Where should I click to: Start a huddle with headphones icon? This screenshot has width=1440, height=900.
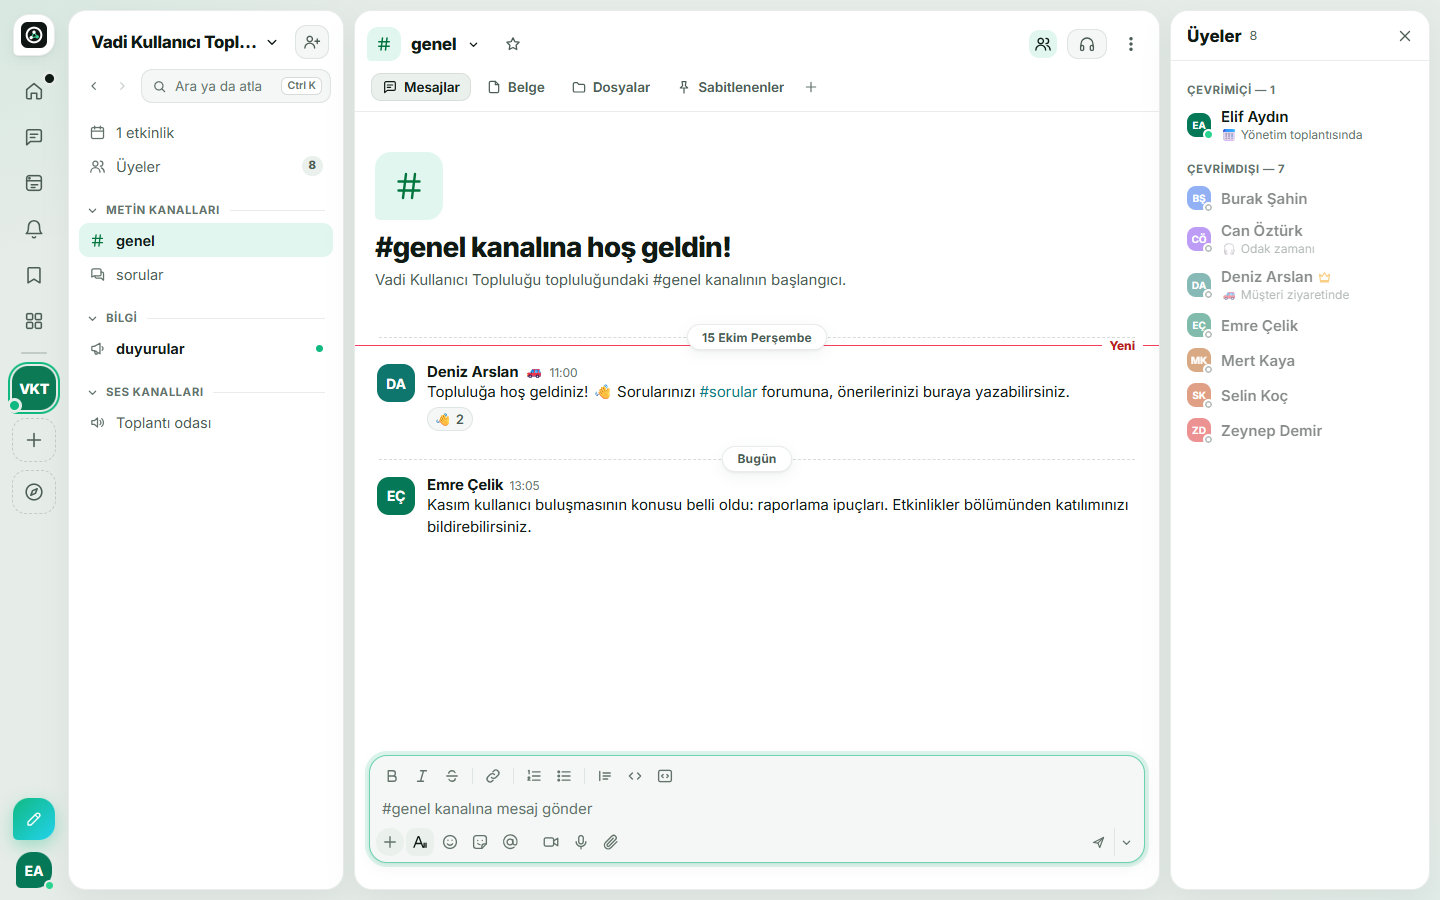click(x=1087, y=44)
